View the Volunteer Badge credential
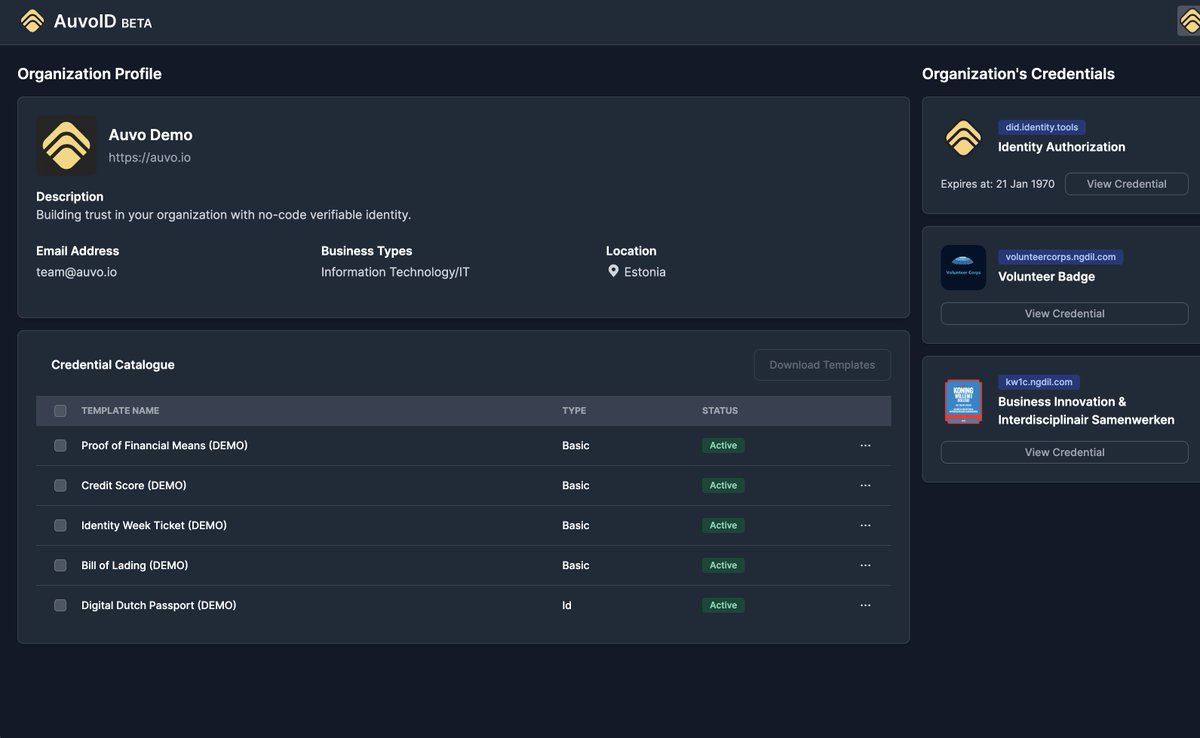 pos(1064,311)
